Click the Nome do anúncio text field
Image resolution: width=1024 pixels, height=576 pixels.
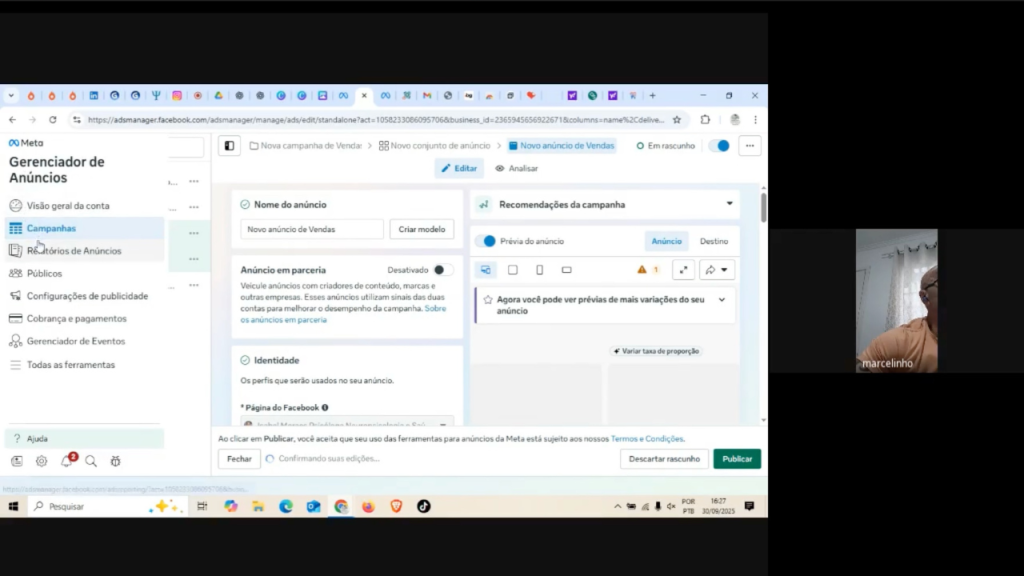pyautogui.click(x=312, y=229)
